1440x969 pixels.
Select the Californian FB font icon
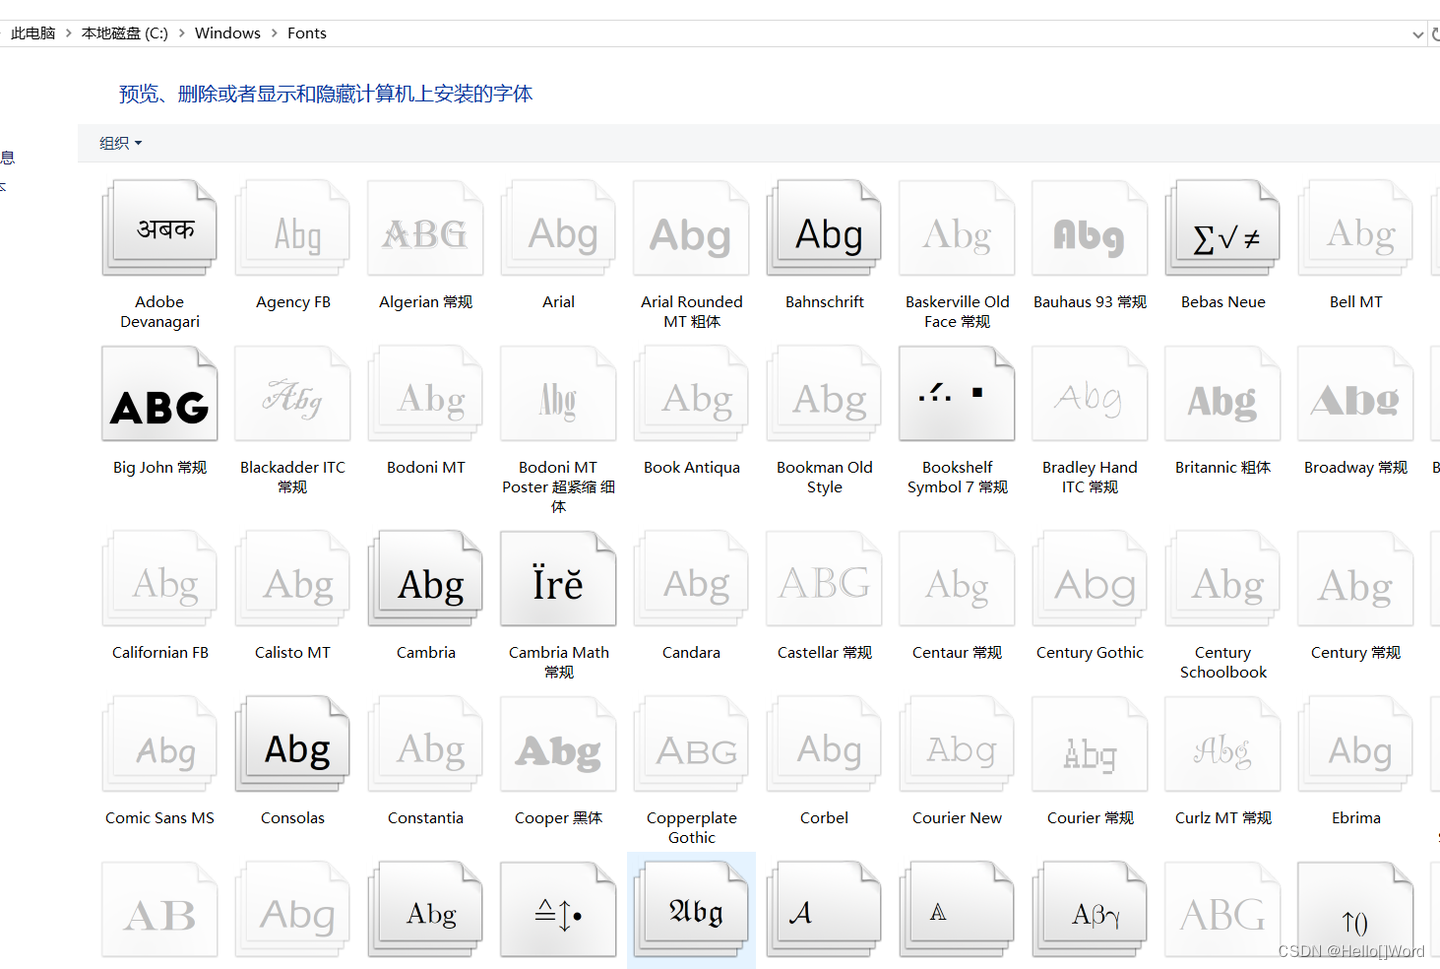click(159, 579)
